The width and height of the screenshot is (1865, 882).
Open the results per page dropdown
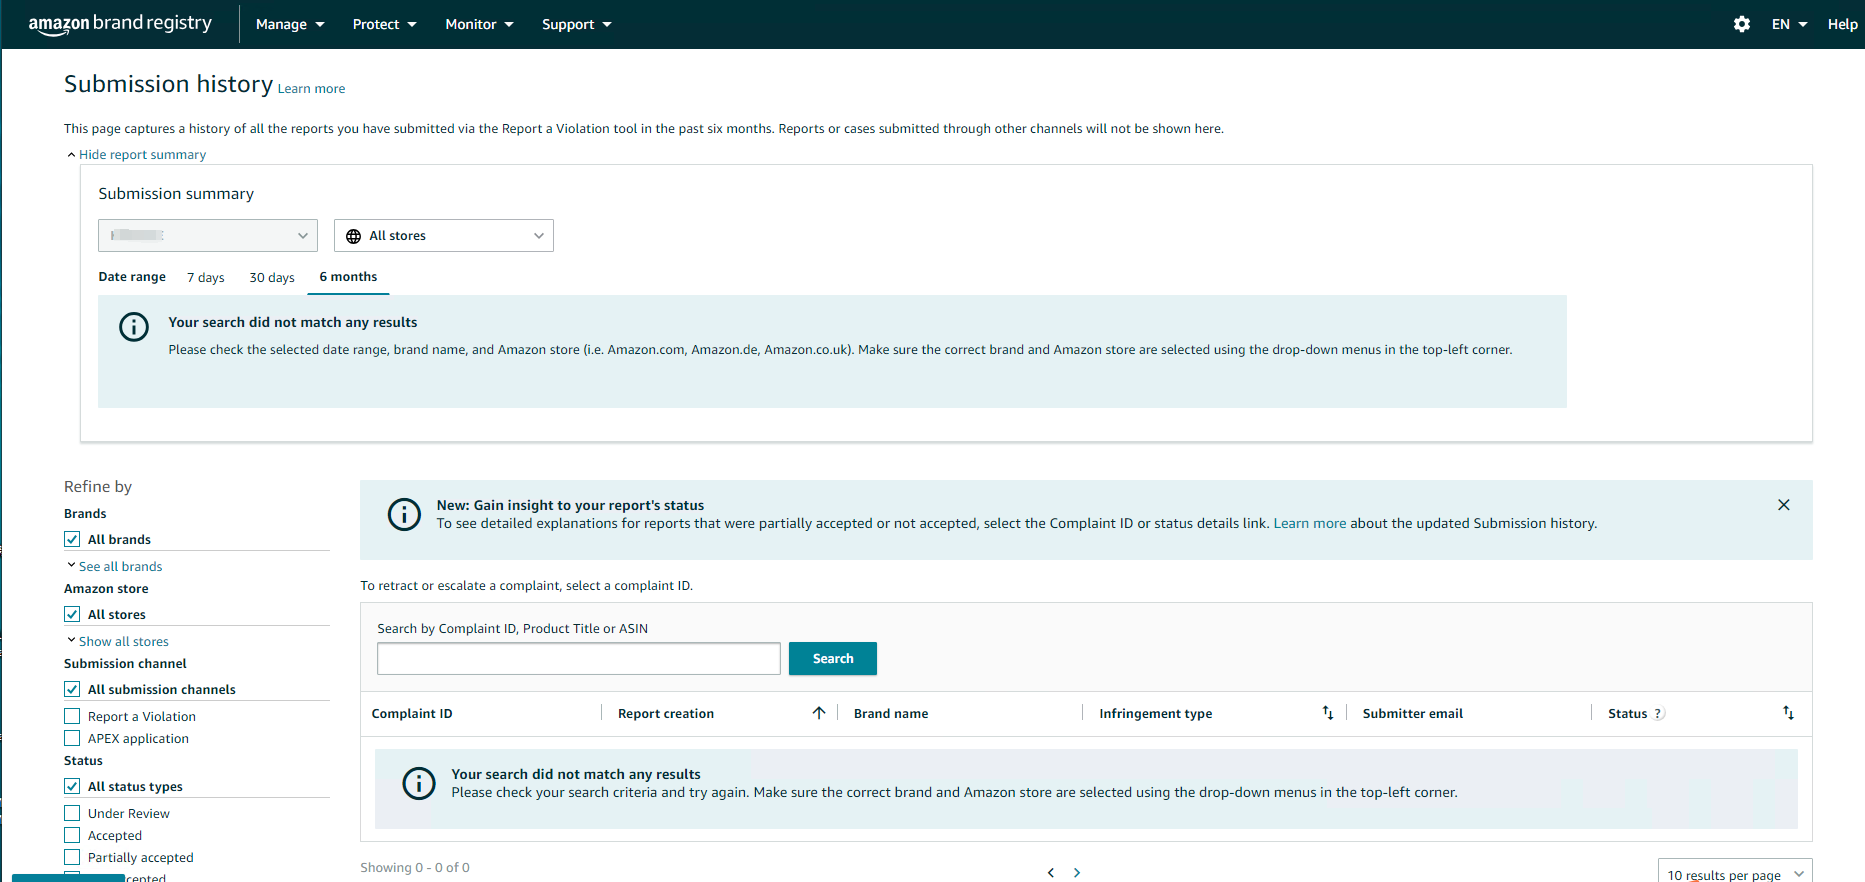1735,872
